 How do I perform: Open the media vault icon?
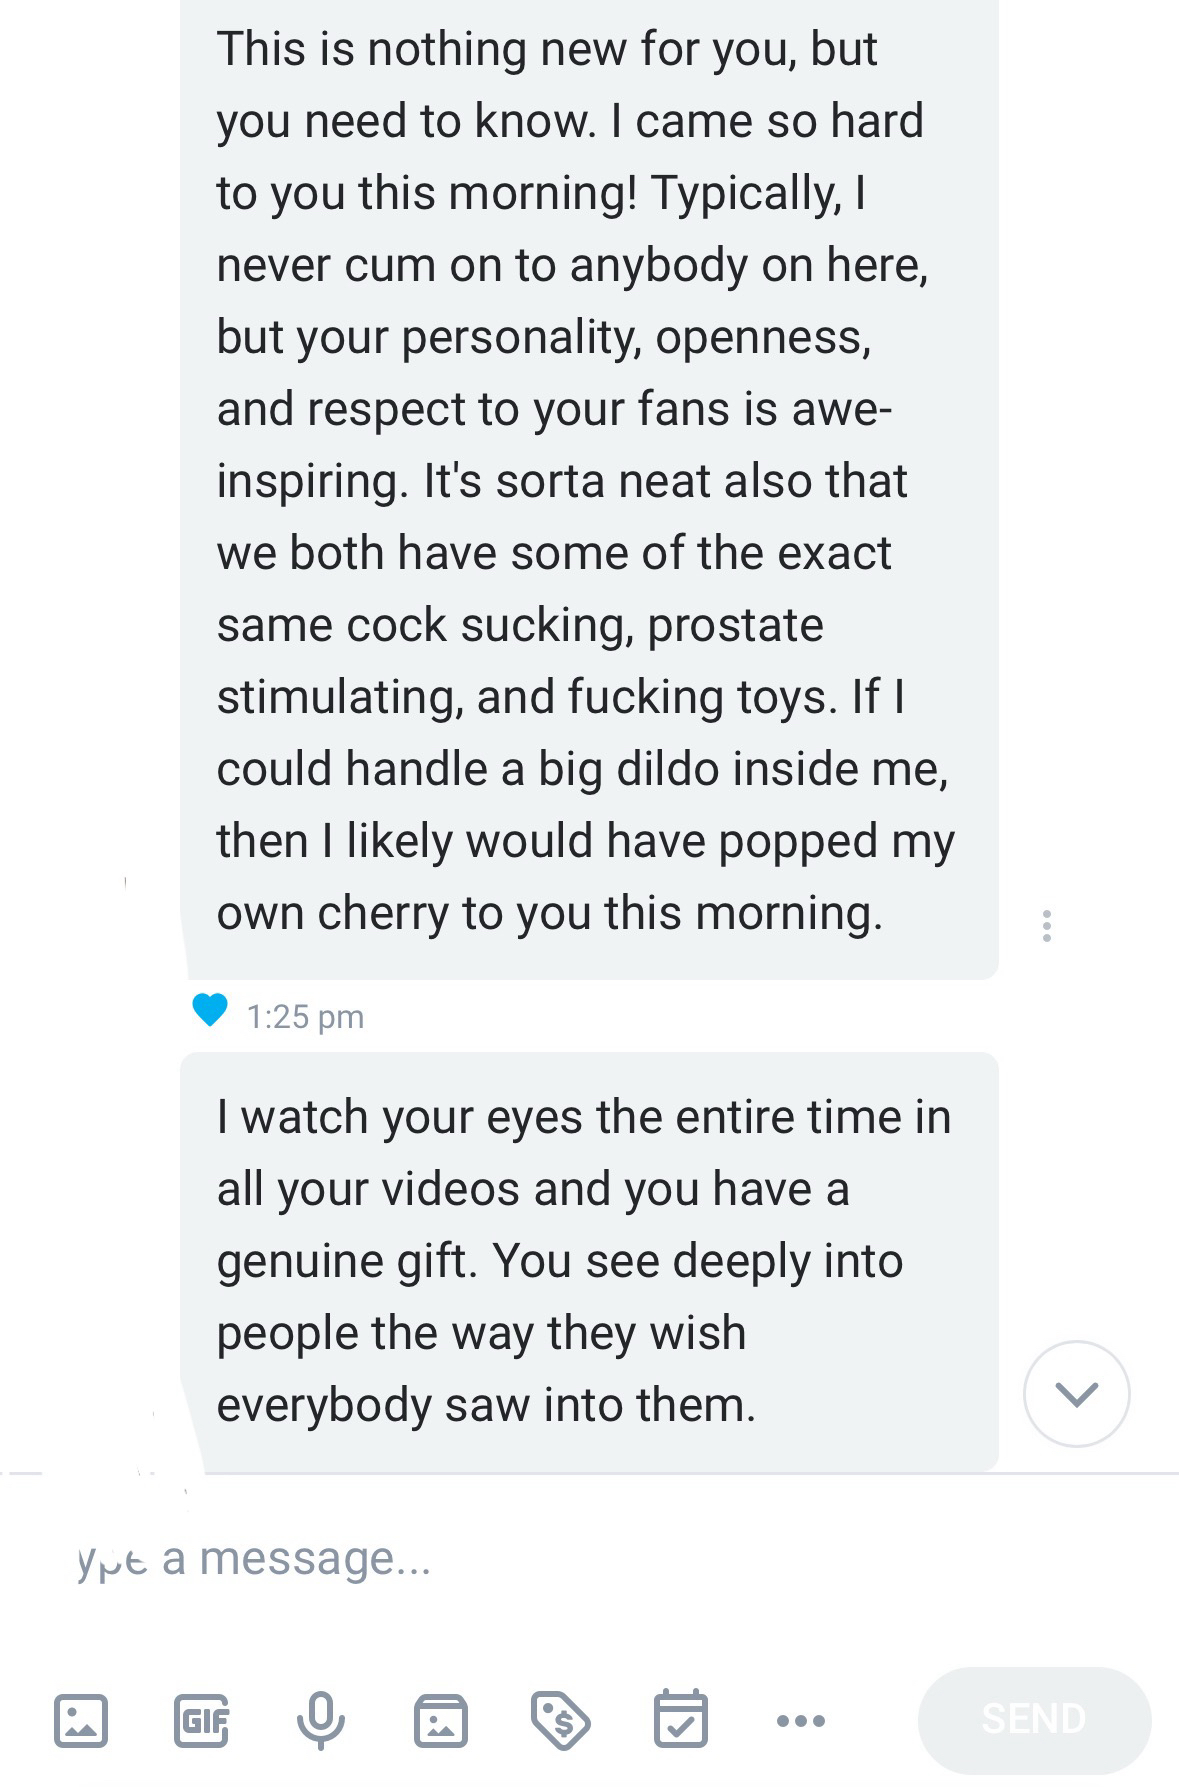click(x=441, y=1720)
